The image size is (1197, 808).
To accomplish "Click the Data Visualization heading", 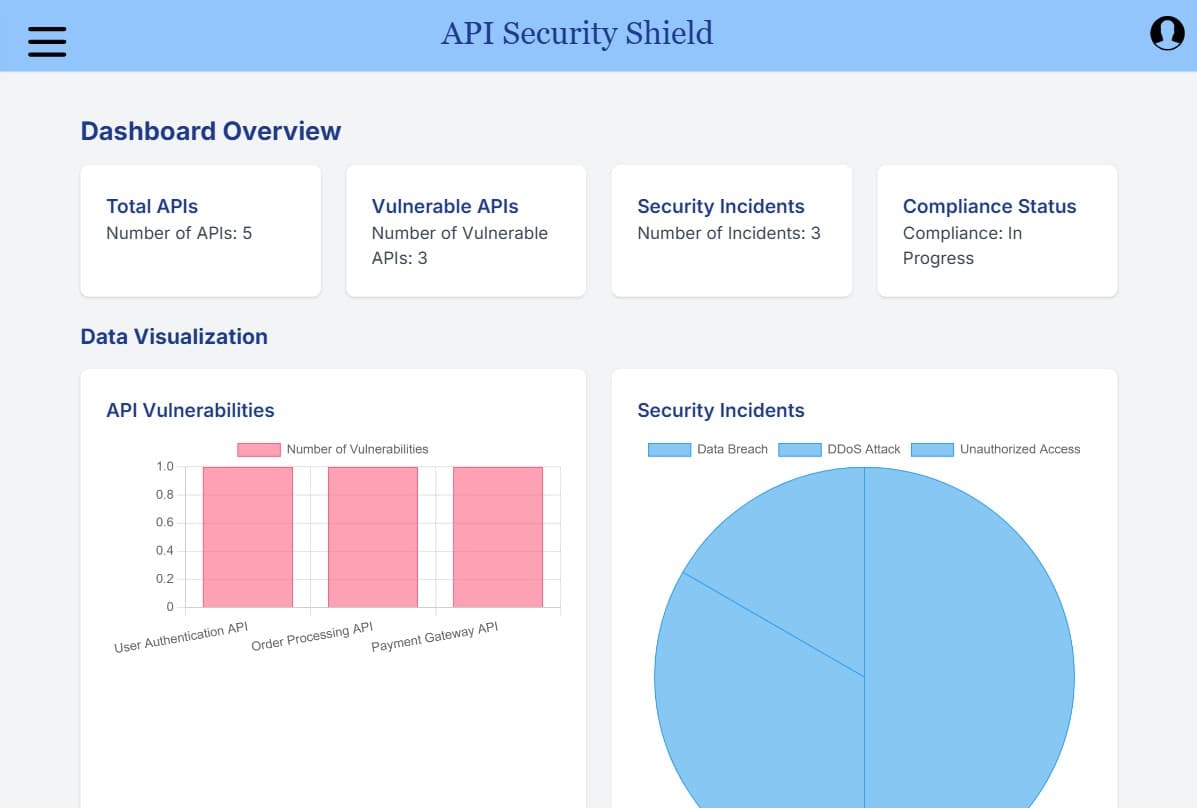I will click(x=174, y=336).
